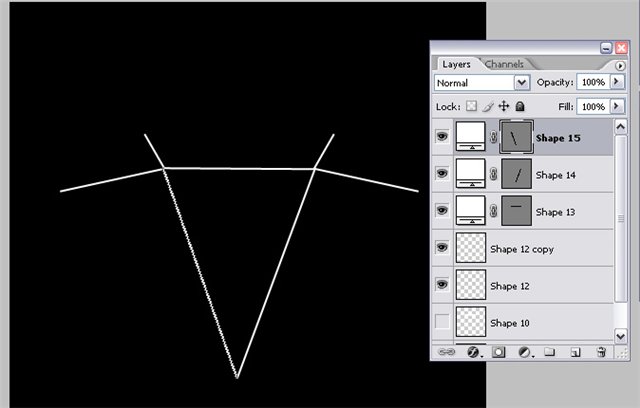640x408 pixels.
Task: Toggle lock all padlock icon
Action: [x=520, y=106]
